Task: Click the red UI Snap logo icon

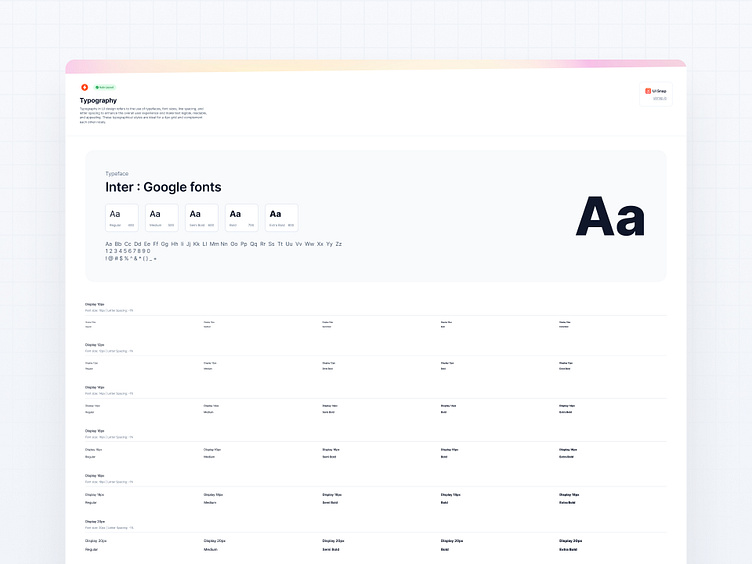Action: [648, 91]
